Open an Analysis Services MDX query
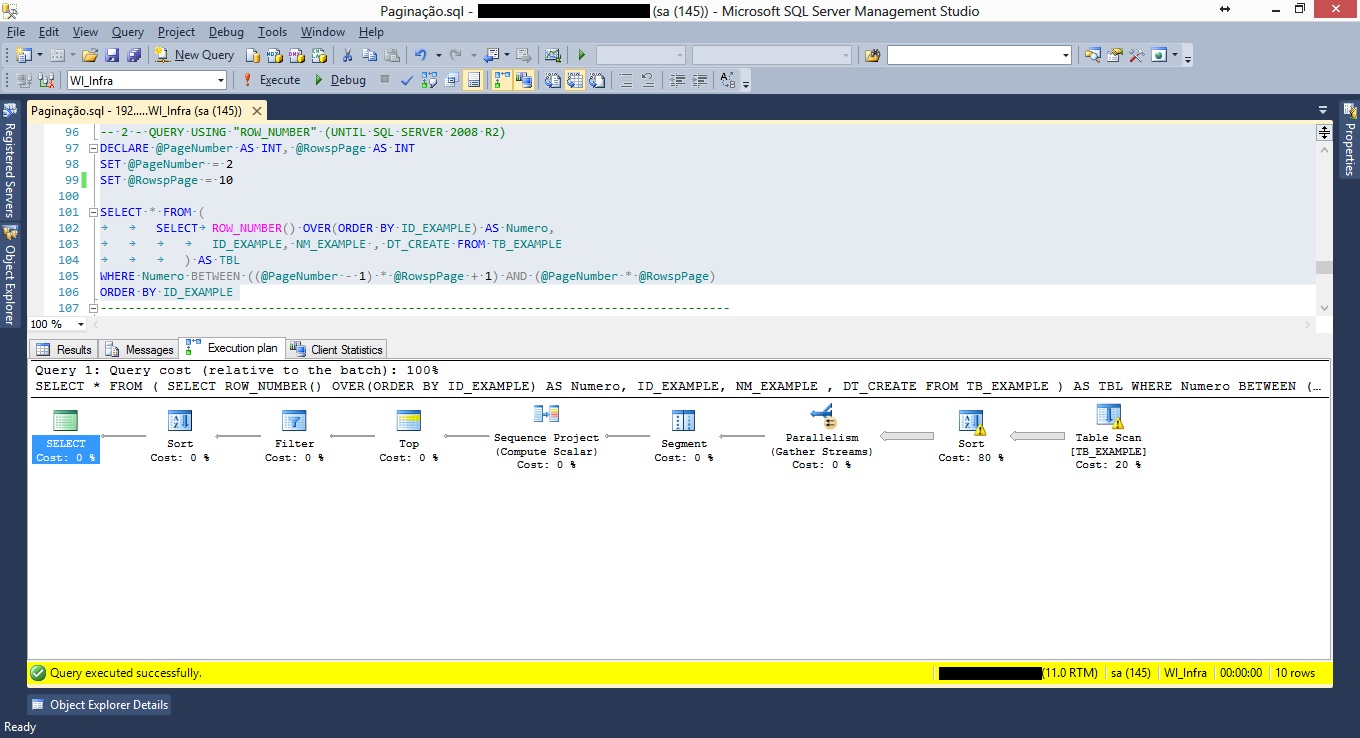Image resolution: width=1360 pixels, height=738 pixels. pyautogui.click(x=274, y=55)
